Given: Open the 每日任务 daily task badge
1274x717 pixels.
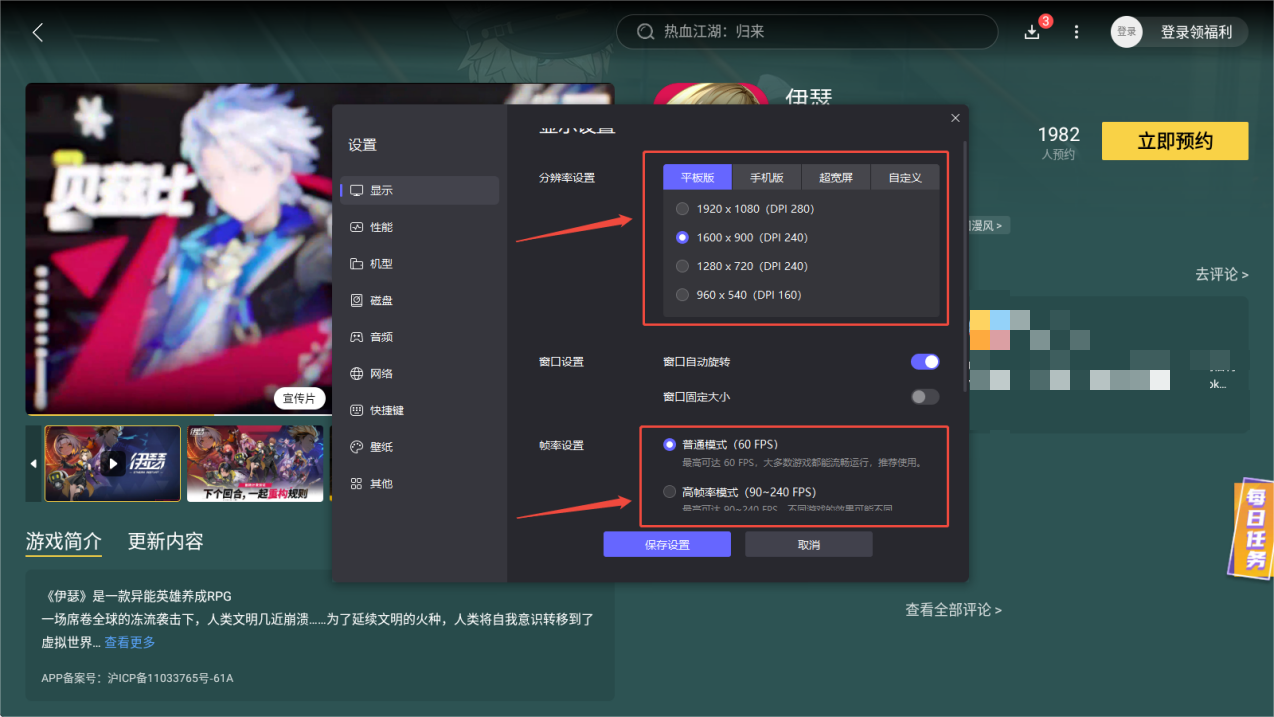Looking at the screenshot, I should 1253,527.
